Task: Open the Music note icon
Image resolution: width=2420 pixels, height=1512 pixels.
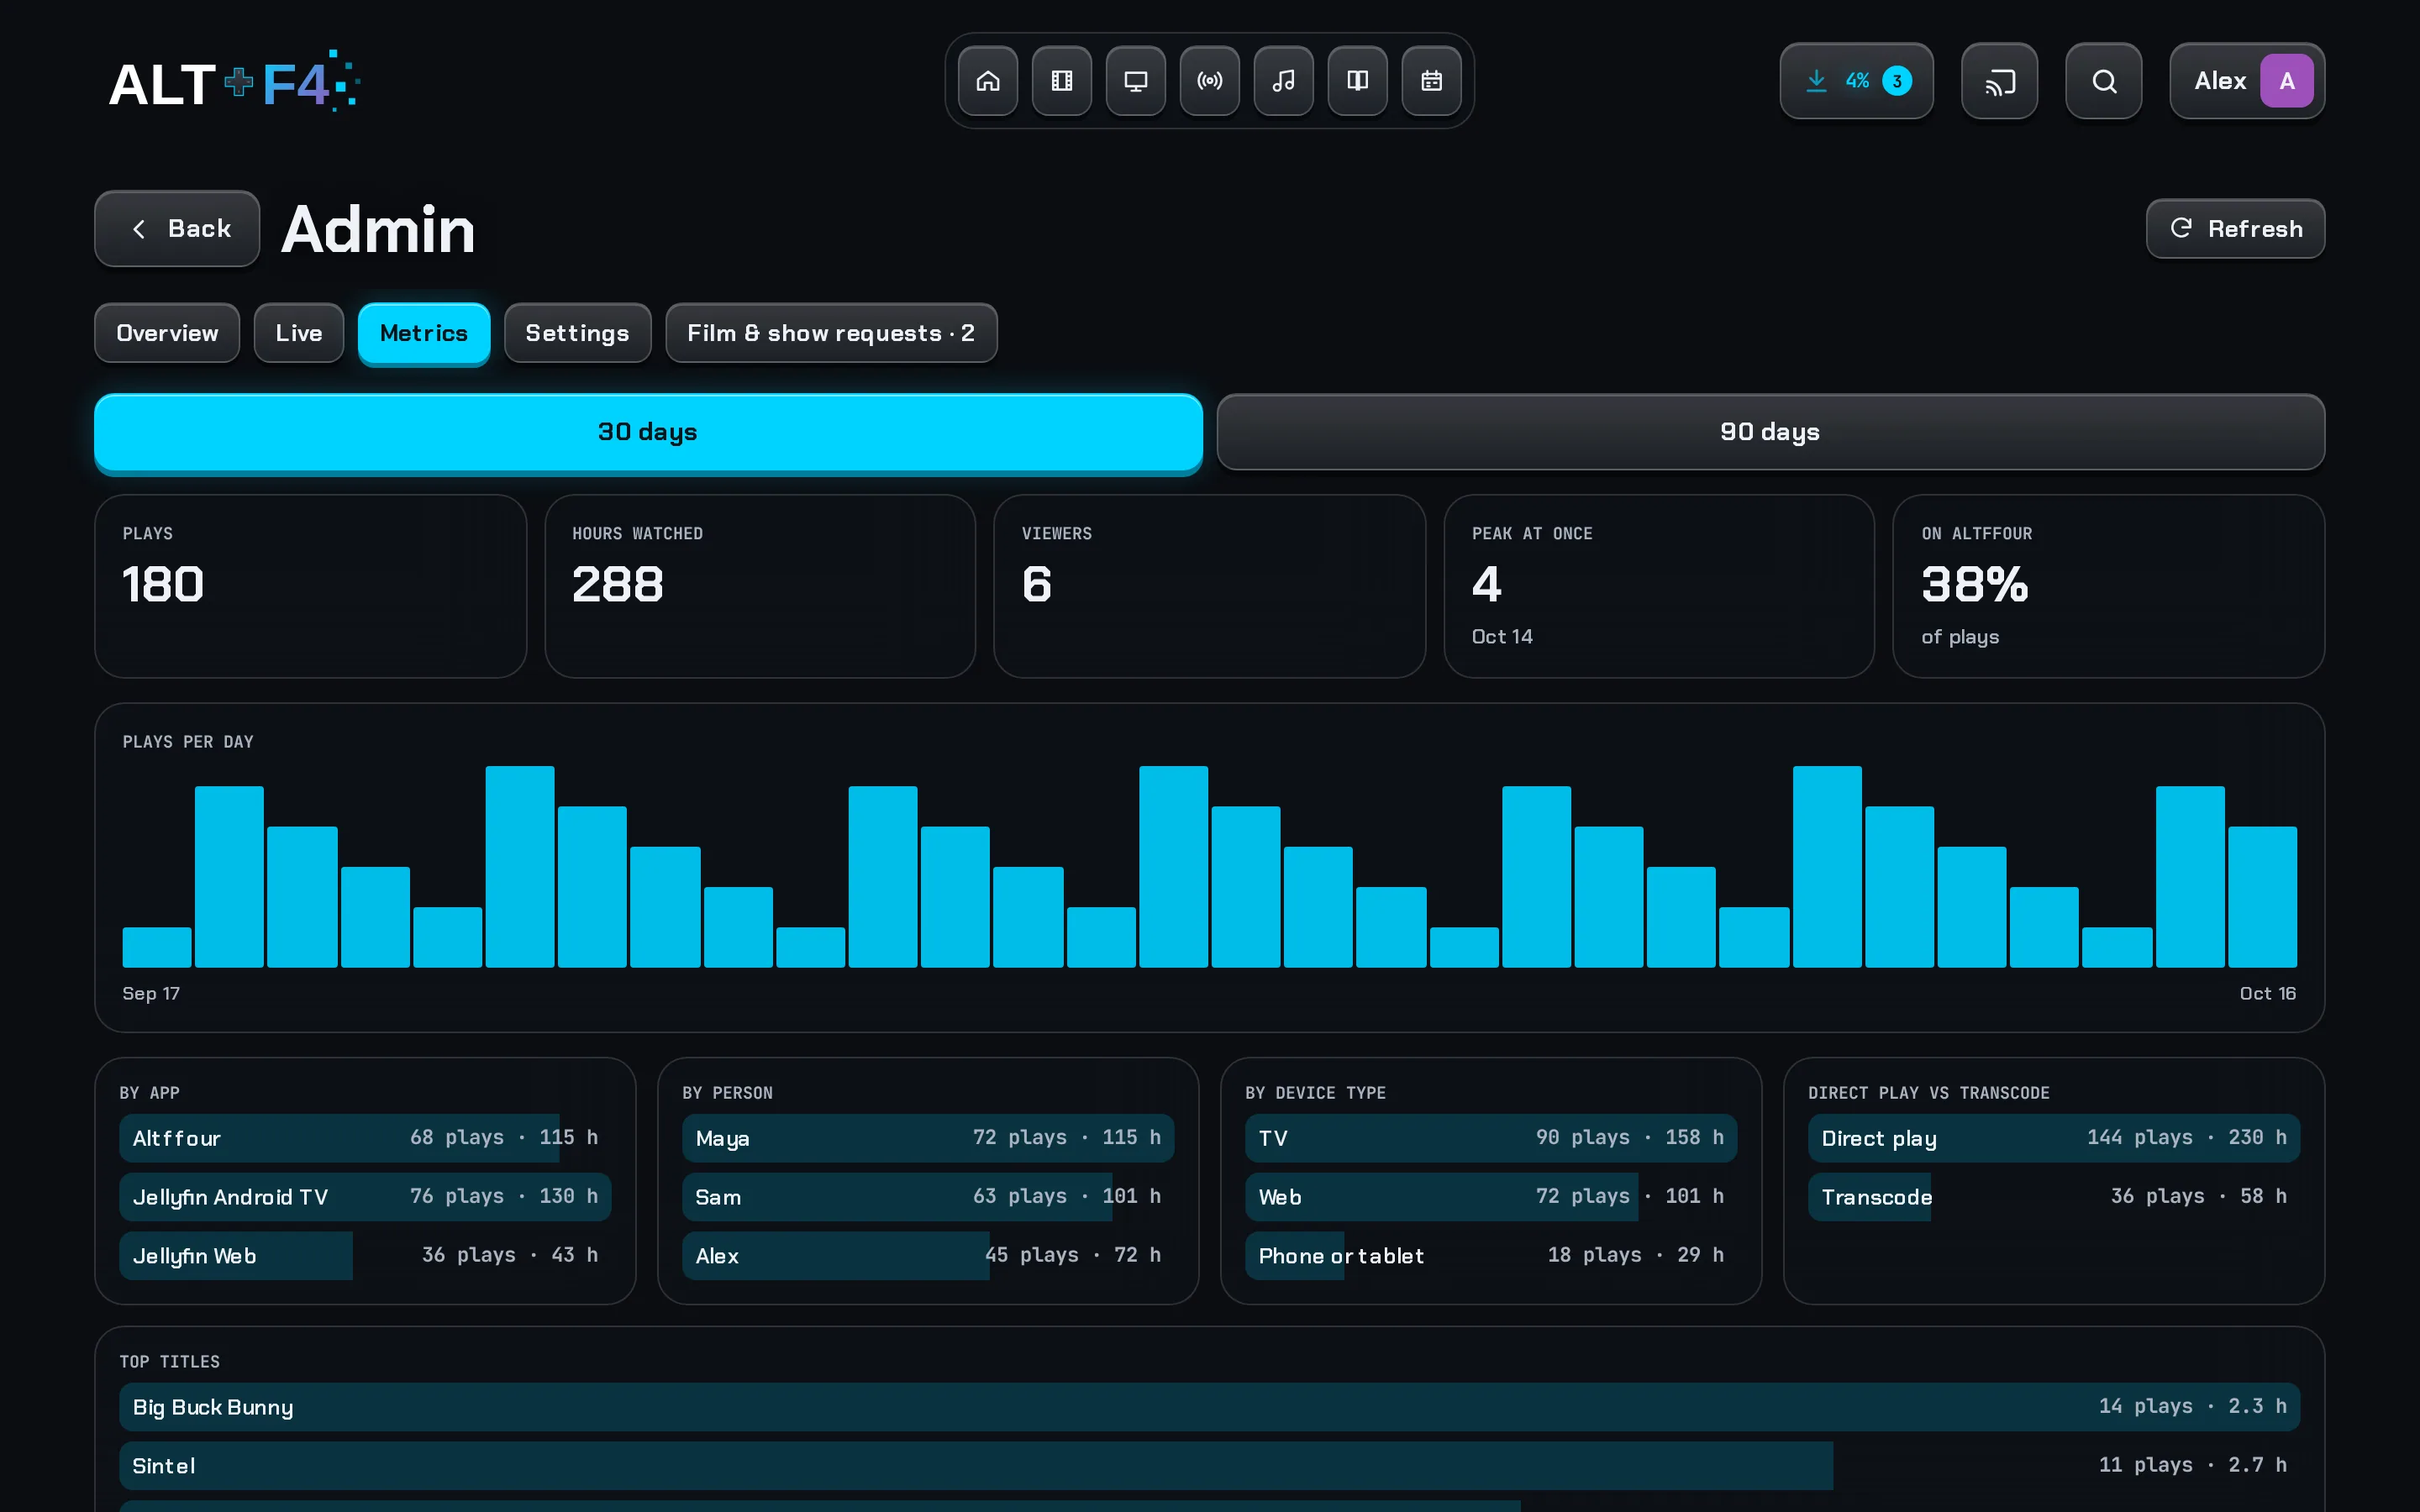Action: tap(1284, 81)
